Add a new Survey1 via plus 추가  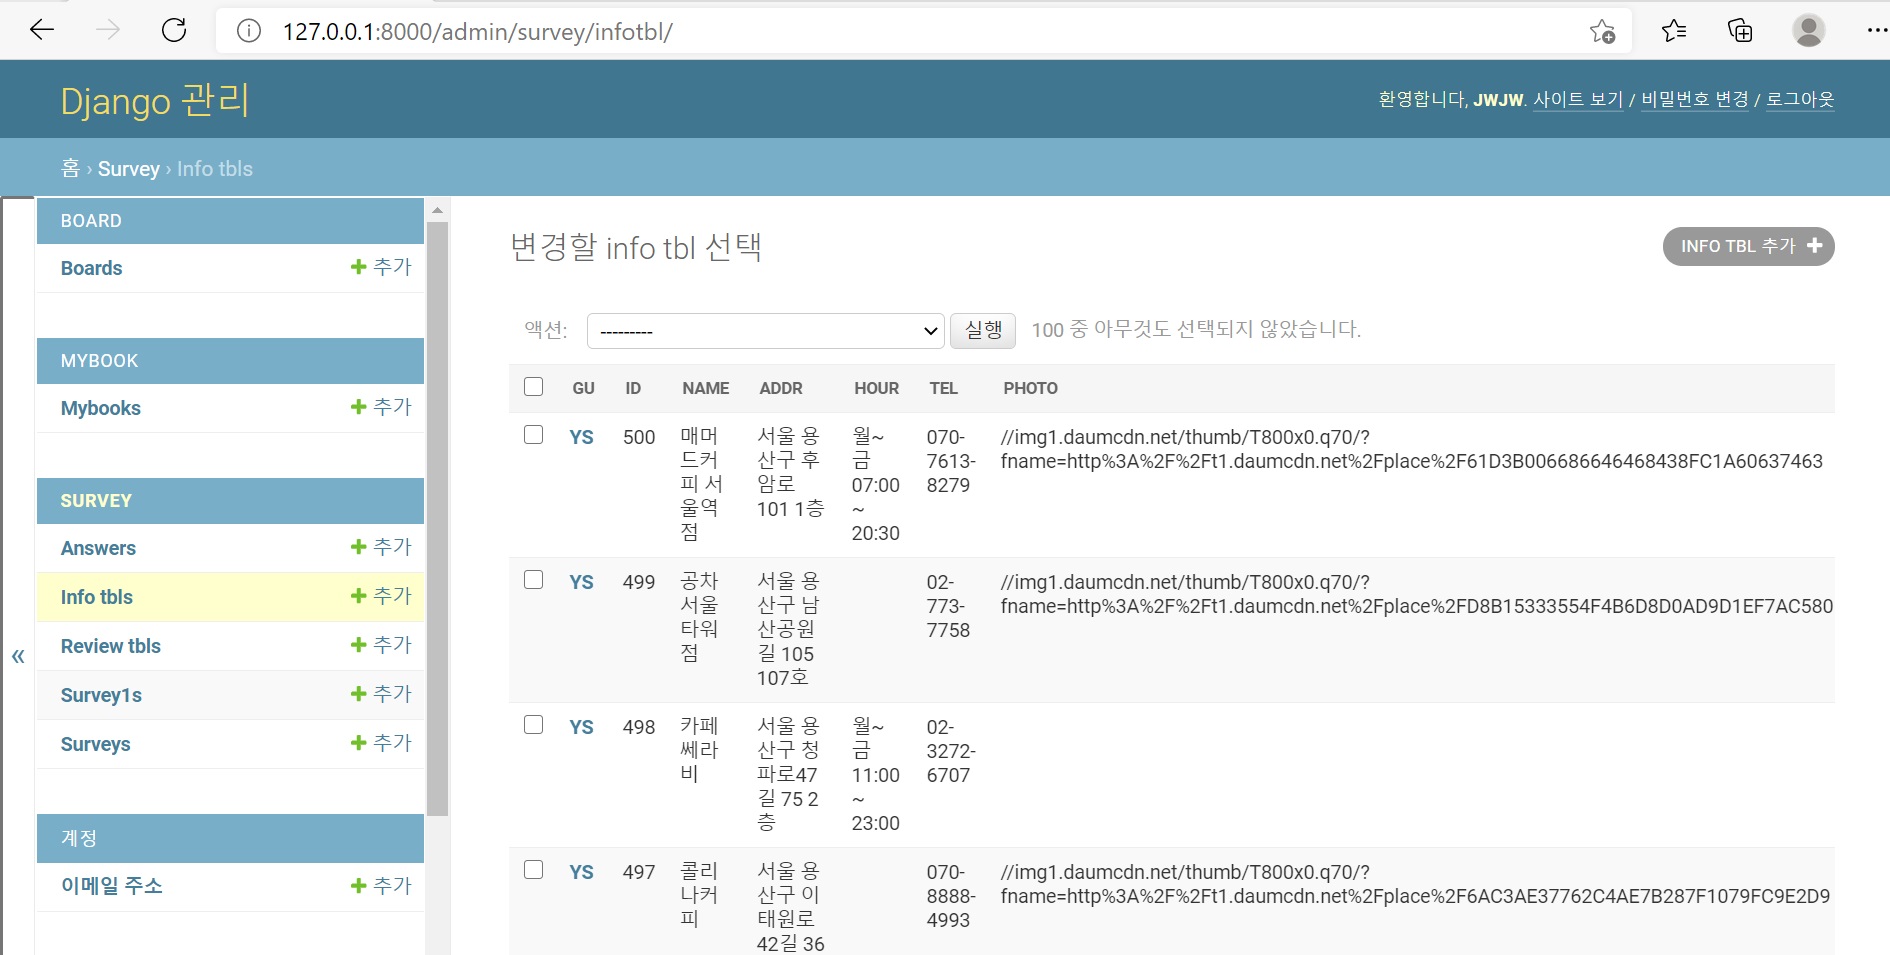click(381, 694)
